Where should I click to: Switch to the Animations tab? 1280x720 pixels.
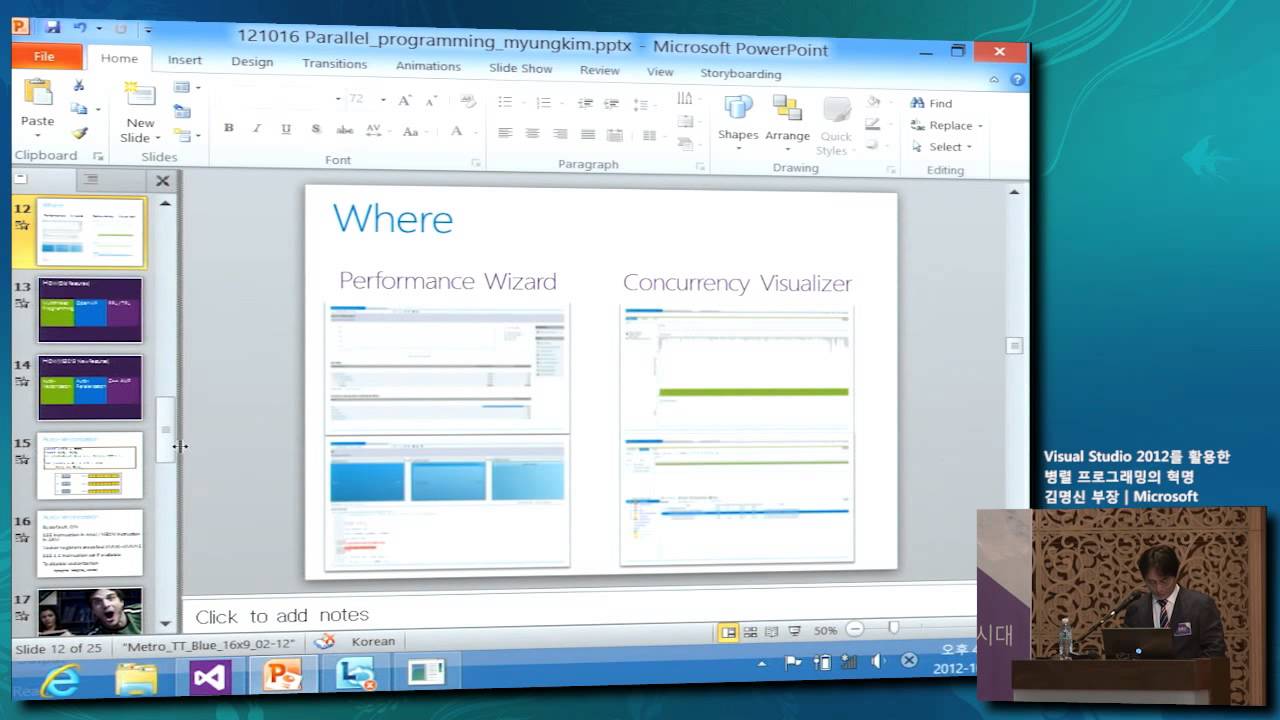pyautogui.click(x=428, y=66)
